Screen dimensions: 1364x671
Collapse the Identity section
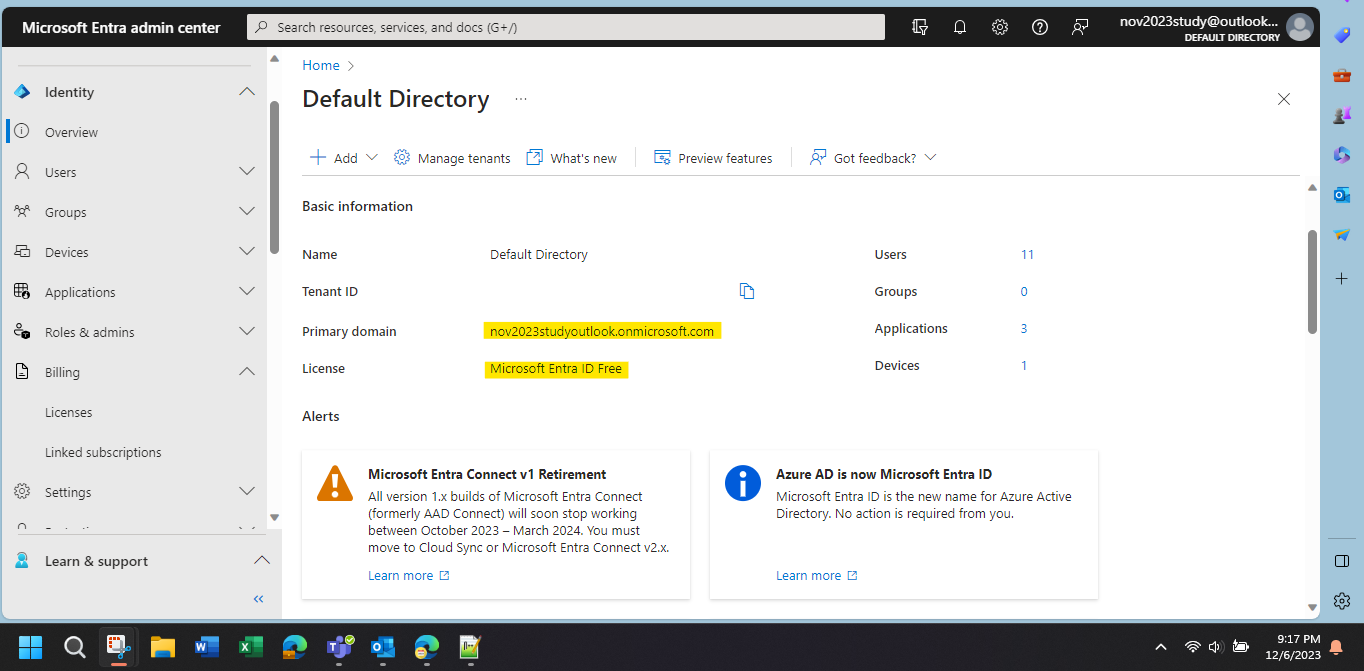pos(247,92)
